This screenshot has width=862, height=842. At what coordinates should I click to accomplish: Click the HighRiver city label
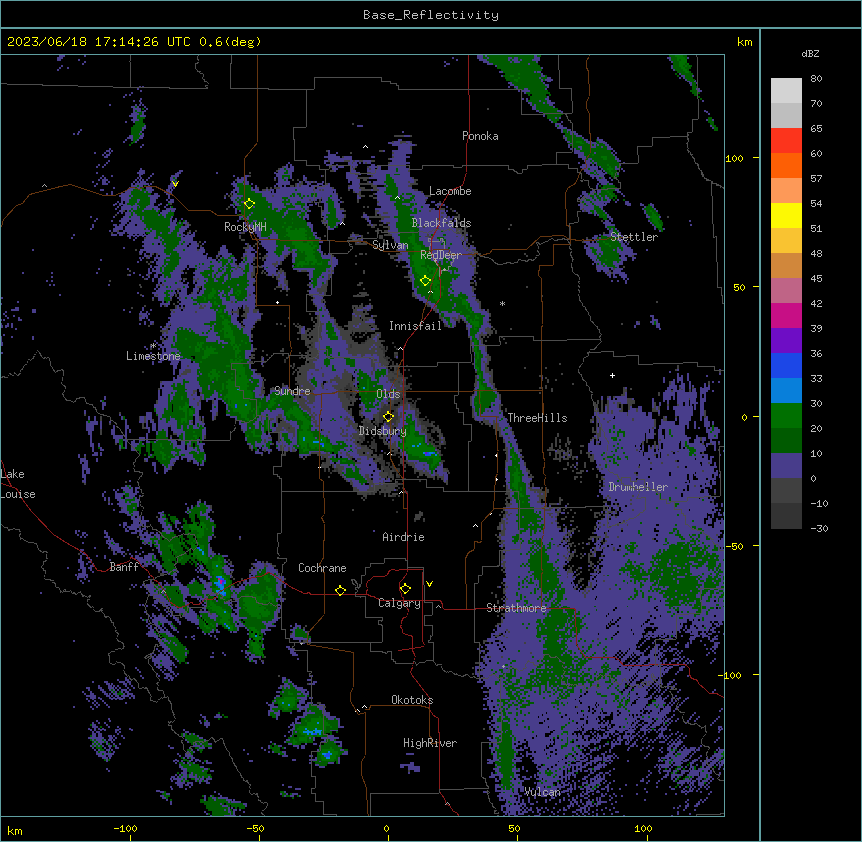(430, 743)
